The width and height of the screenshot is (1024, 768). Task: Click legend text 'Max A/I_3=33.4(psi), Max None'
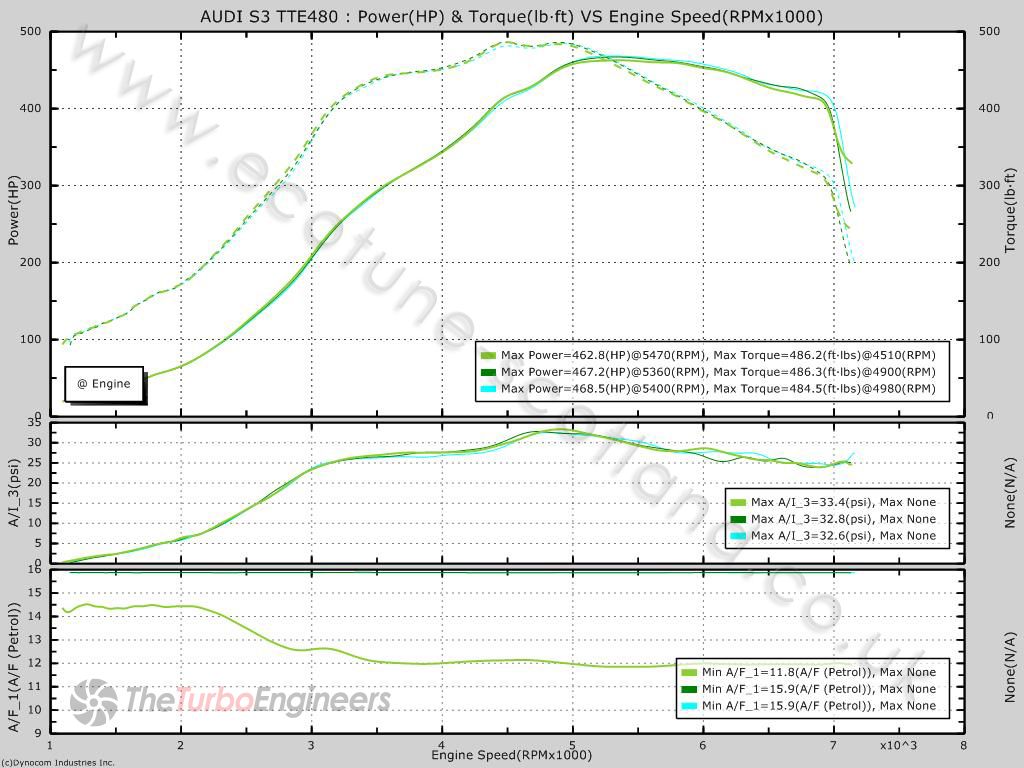pos(843,502)
